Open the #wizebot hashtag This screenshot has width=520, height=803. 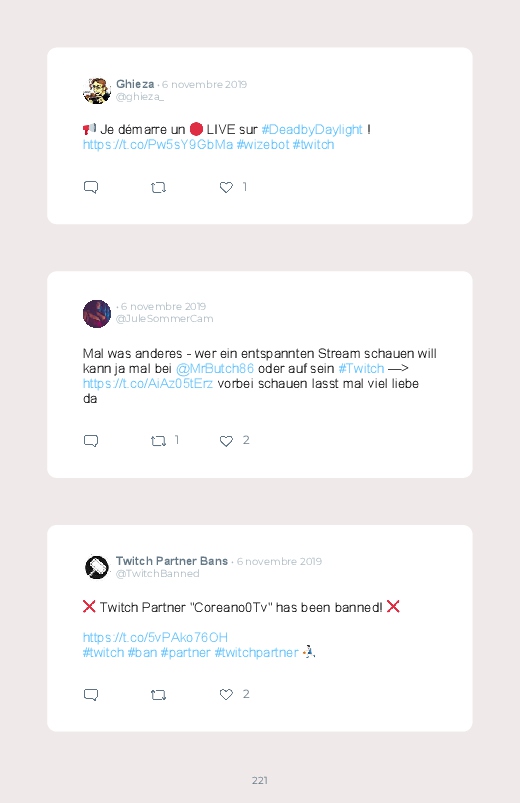[263, 145]
